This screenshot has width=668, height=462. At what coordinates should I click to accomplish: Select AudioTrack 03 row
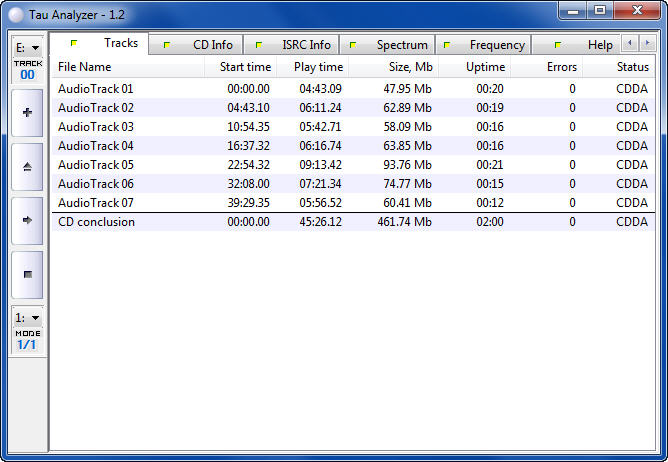click(96, 127)
